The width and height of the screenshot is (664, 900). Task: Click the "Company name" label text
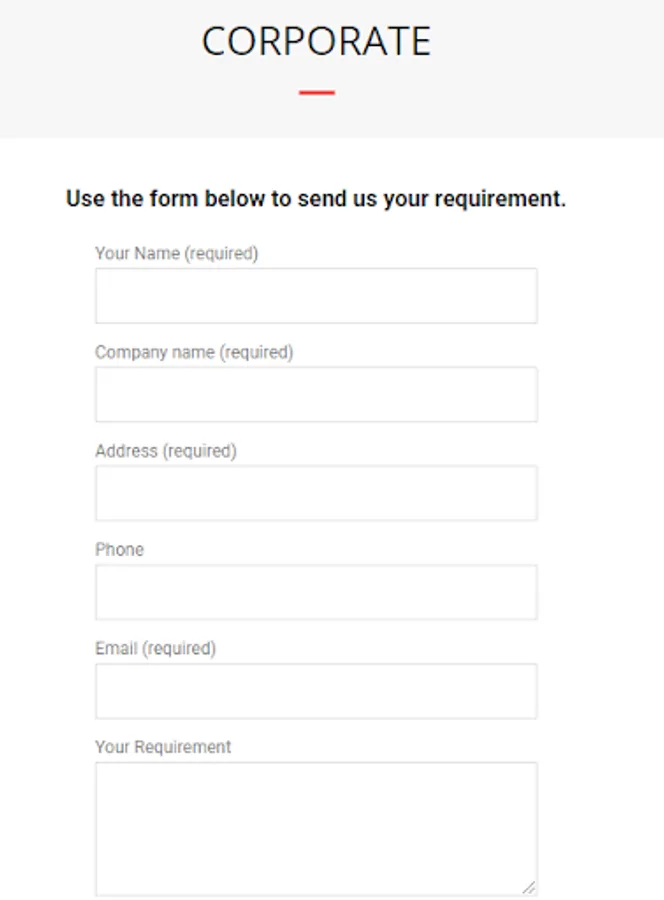coord(154,352)
